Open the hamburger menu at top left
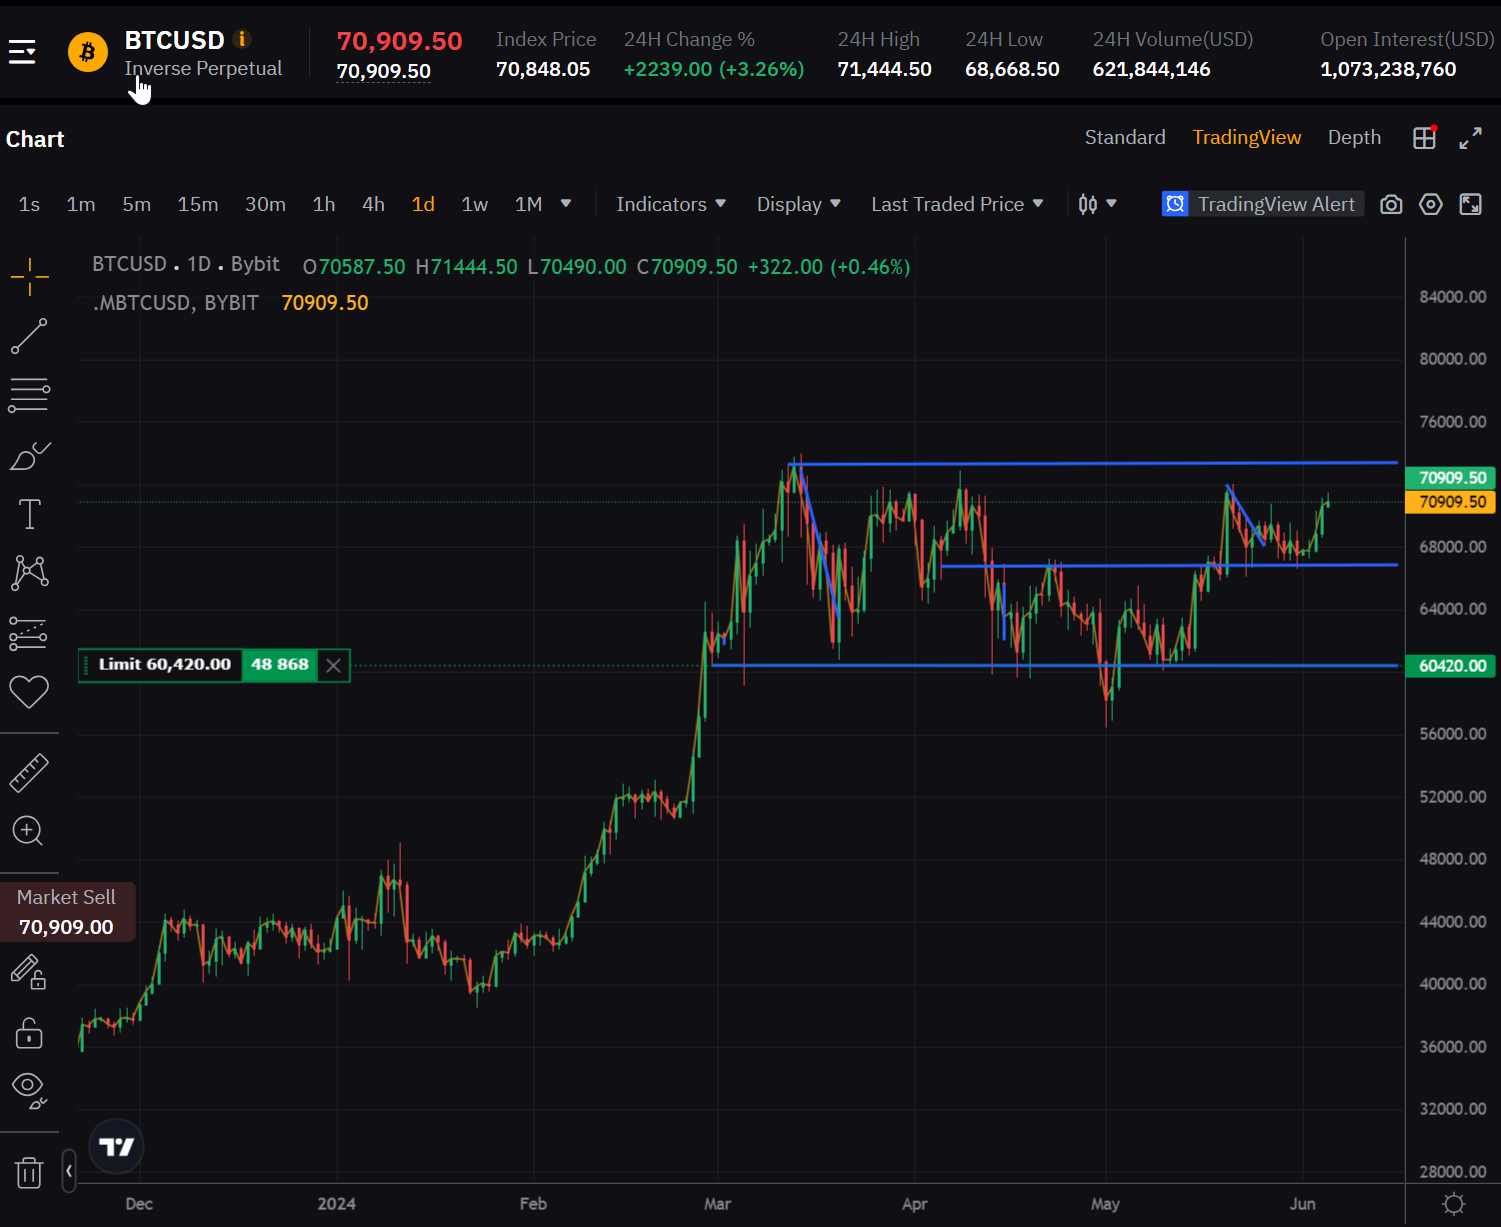 22,52
